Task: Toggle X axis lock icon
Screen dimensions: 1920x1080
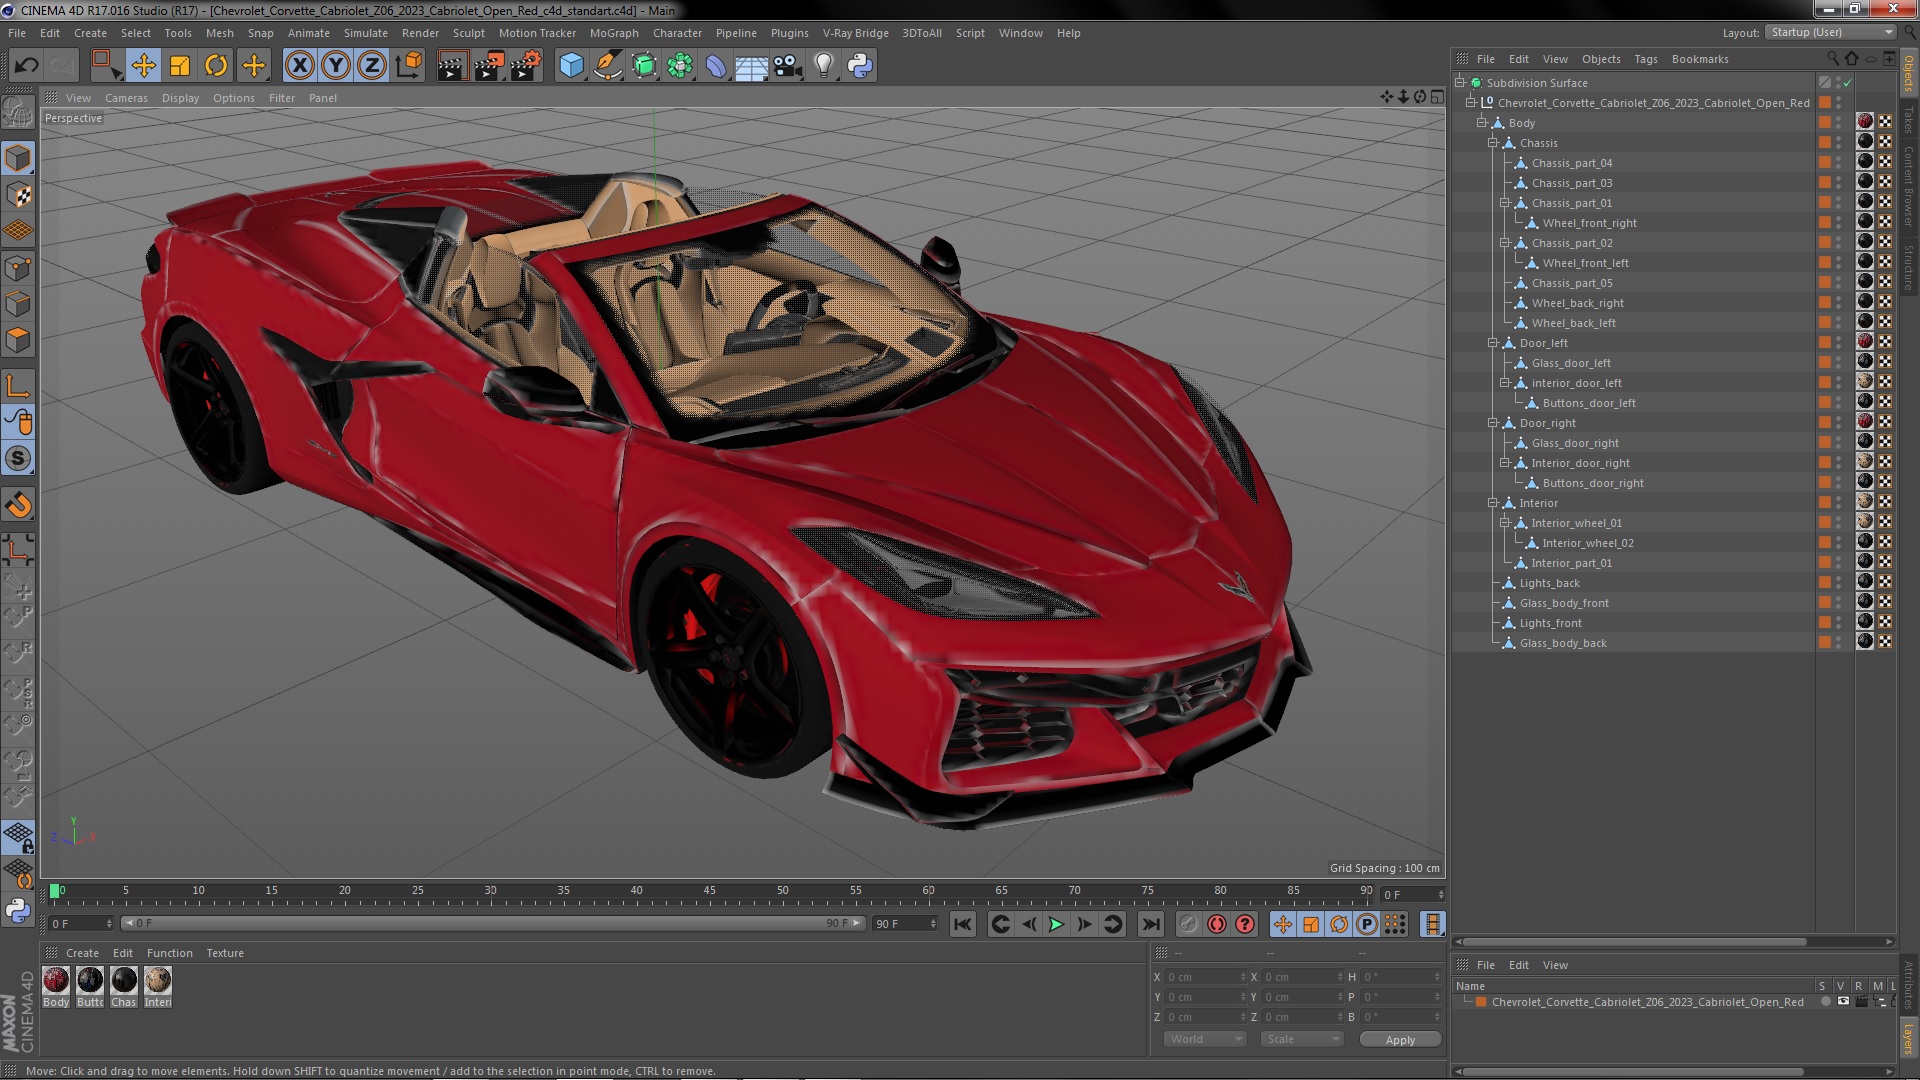Action: pyautogui.click(x=299, y=66)
